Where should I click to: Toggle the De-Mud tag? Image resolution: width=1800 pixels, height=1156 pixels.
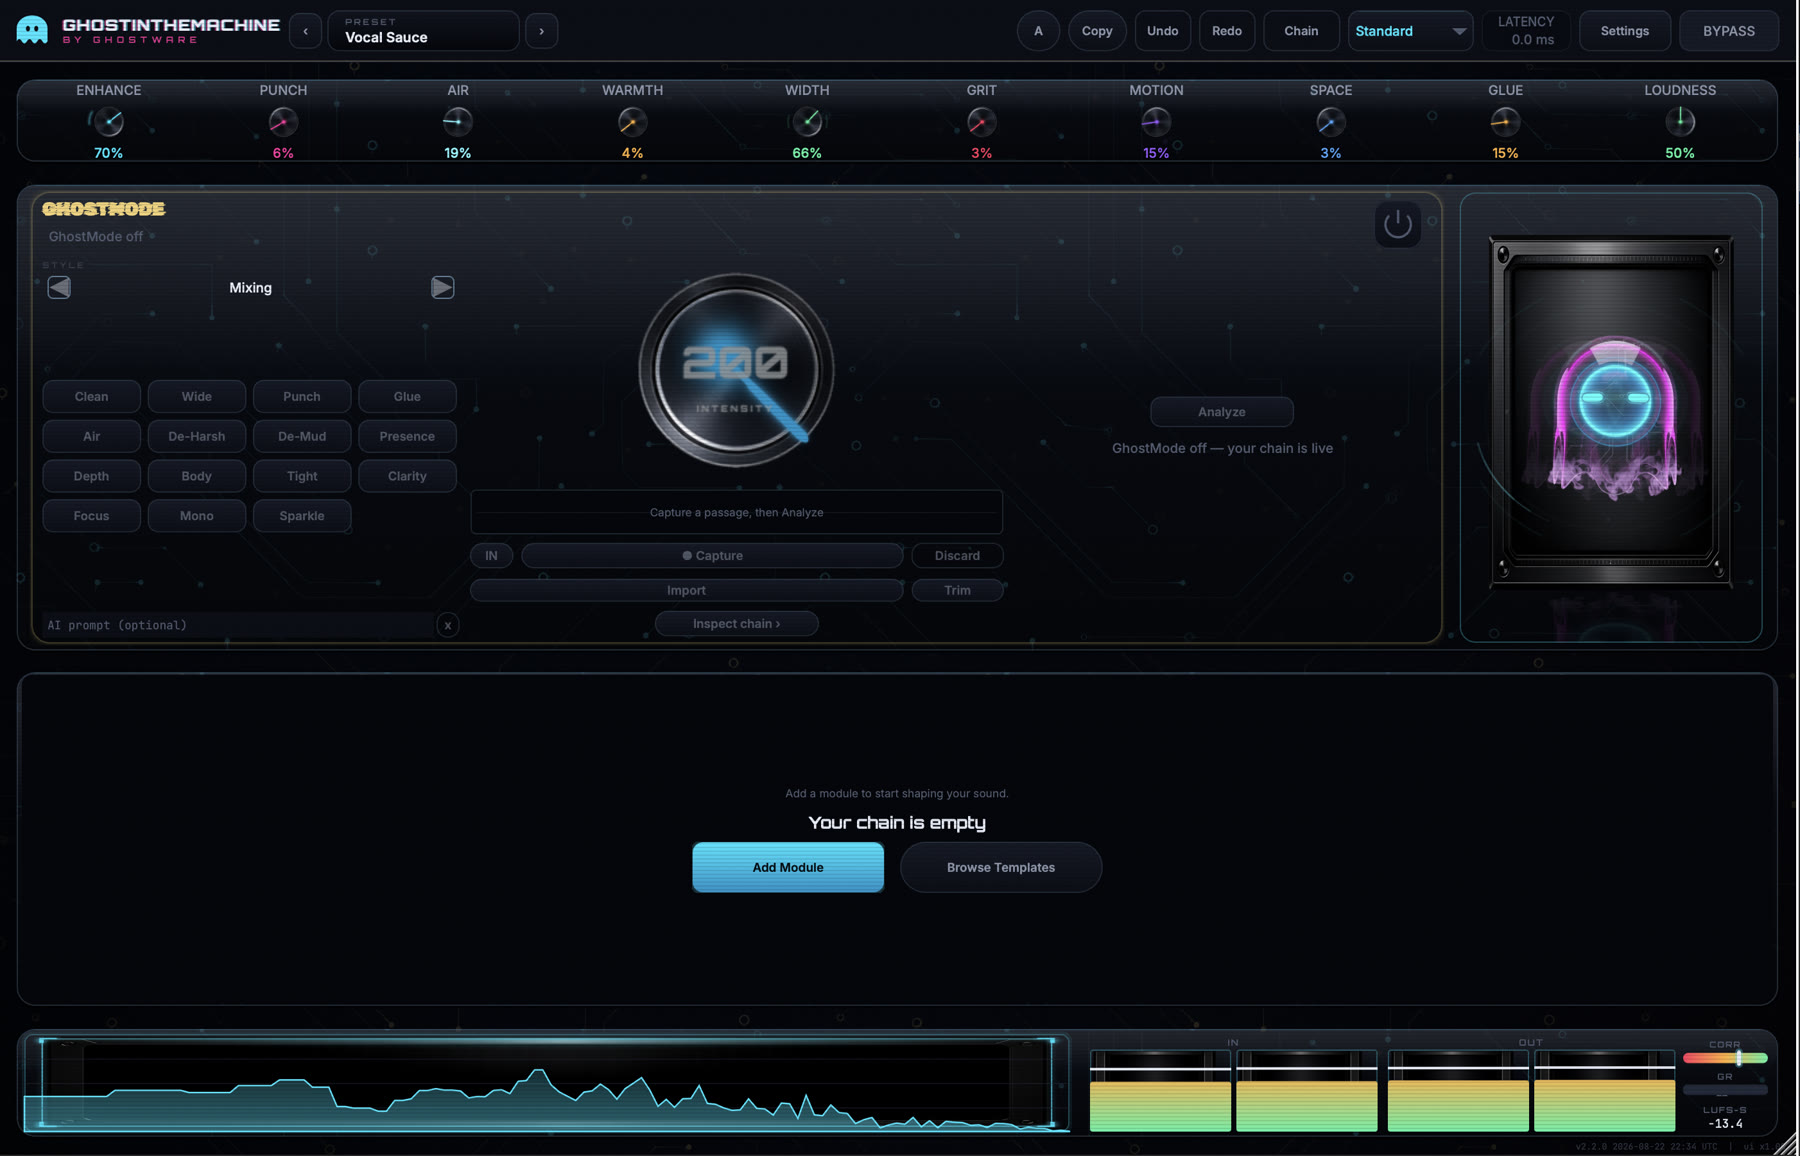point(302,437)
